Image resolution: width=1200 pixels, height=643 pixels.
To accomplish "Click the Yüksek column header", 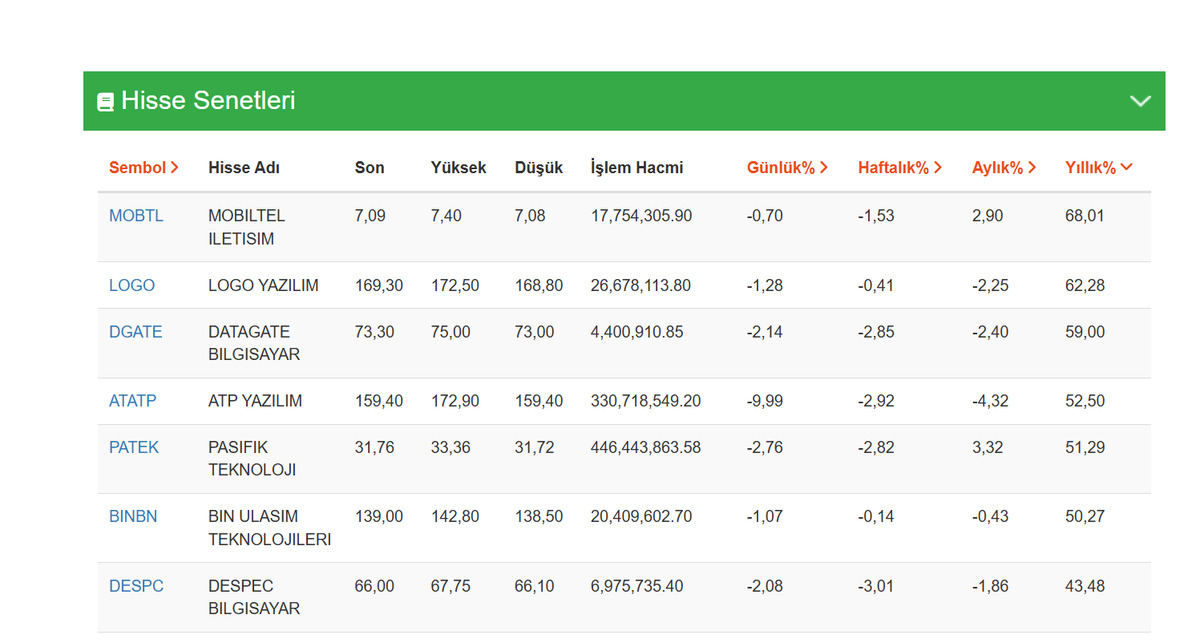I will click(458, 168).
